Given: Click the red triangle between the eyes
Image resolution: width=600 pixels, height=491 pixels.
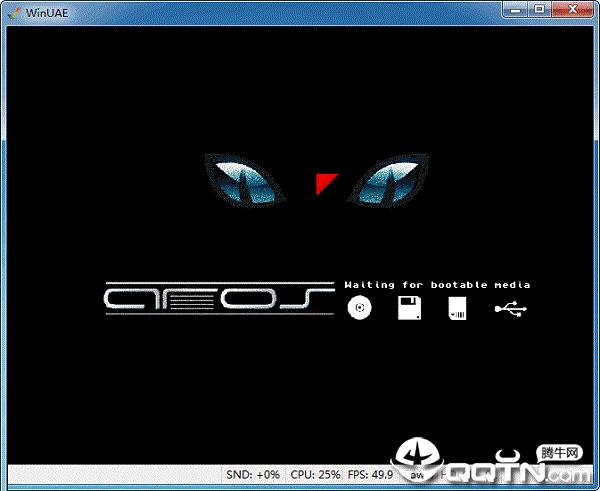Looking at the screenshot, I should [326, 184].
